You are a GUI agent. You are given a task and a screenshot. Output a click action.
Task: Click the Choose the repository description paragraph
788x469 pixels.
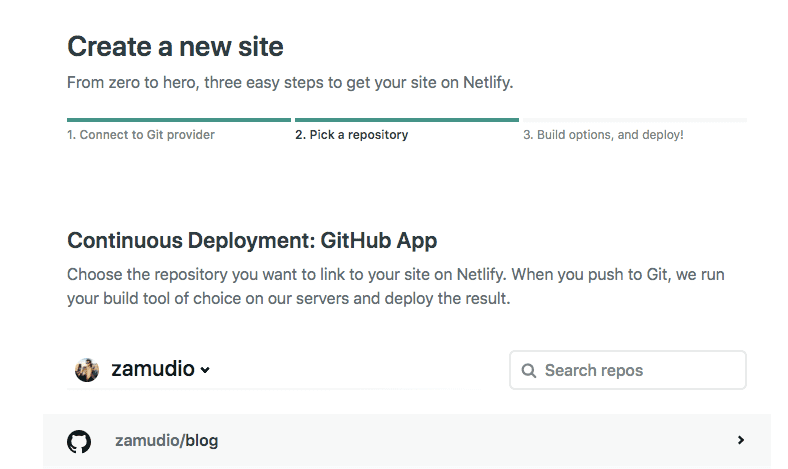400,285
